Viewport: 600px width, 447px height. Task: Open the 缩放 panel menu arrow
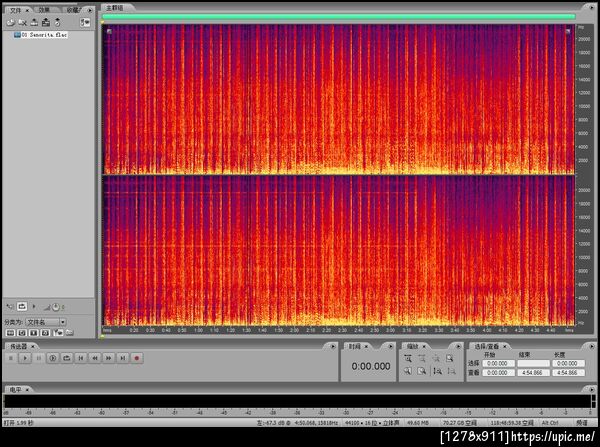coord(458,346)
